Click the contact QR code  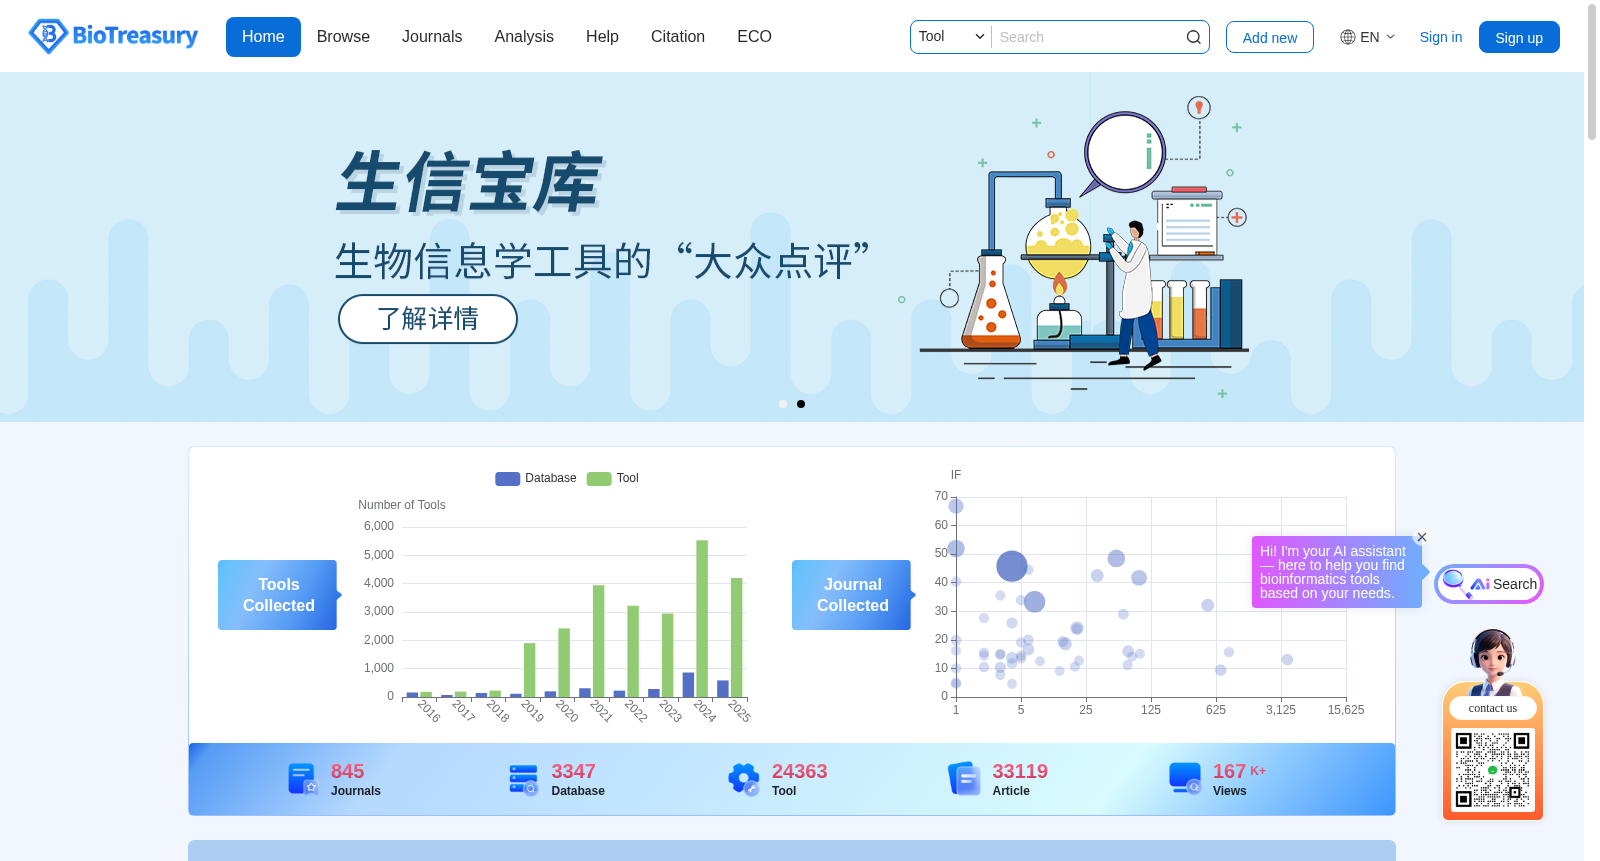tap(1493, 770)
